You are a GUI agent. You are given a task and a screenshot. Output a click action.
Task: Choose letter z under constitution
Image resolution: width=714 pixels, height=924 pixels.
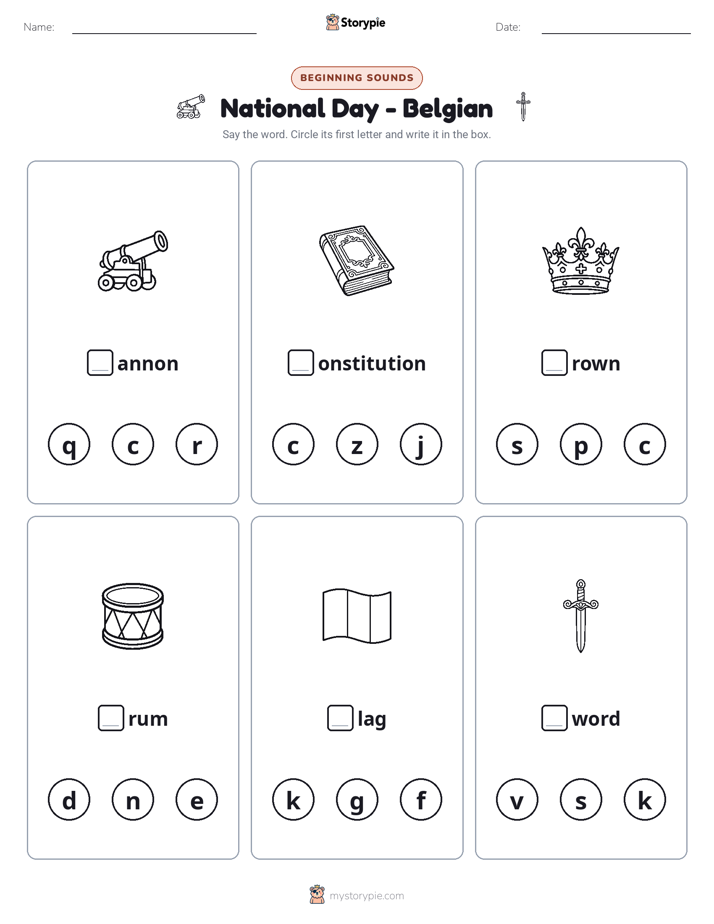(357, 444)
